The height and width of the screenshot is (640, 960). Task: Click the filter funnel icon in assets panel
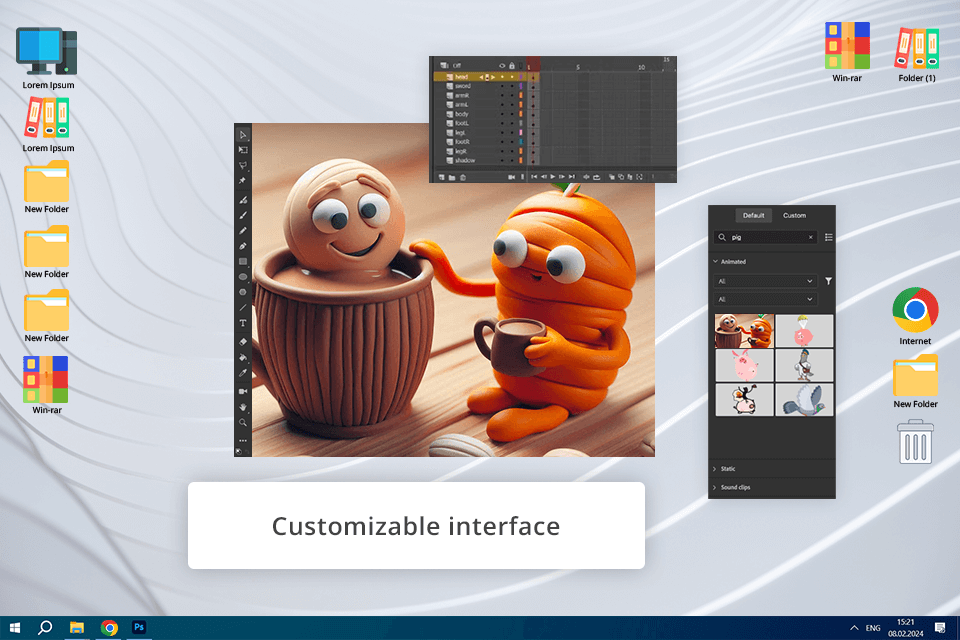(828, 282)
